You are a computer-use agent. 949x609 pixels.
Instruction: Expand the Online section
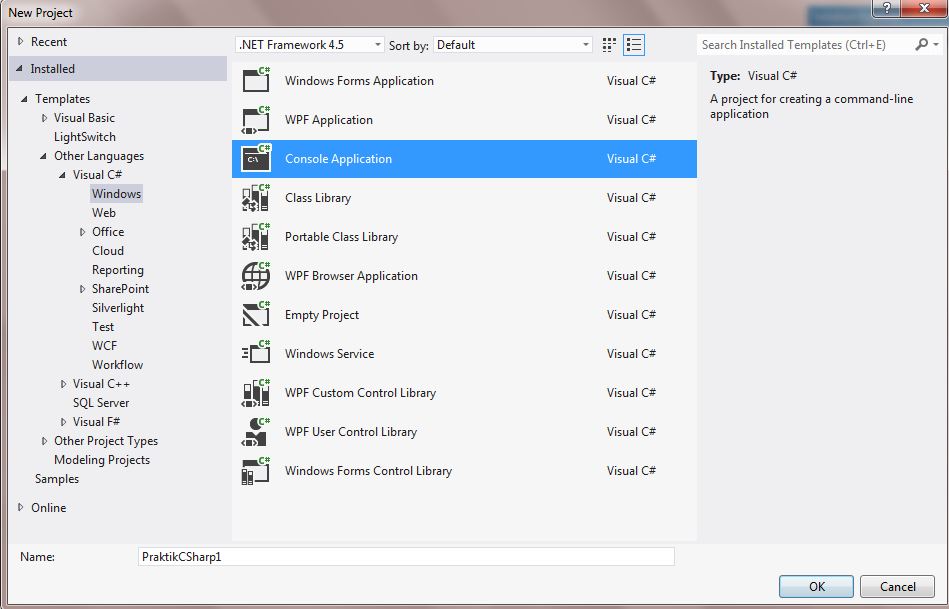click(21, 507)
